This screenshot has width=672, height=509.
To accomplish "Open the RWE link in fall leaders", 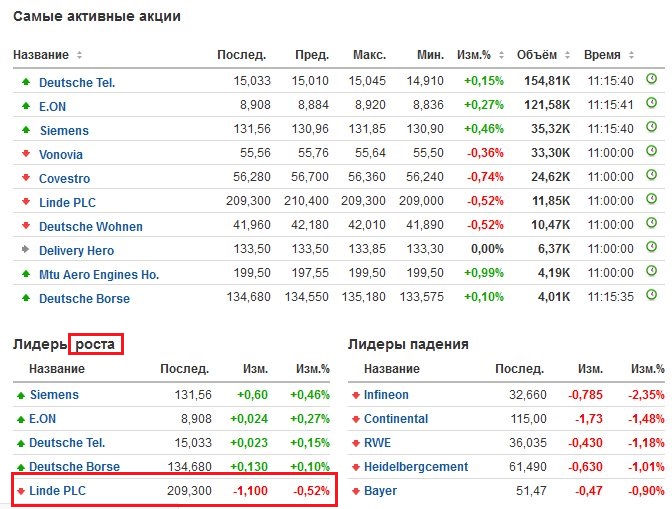I will point(378,443).
